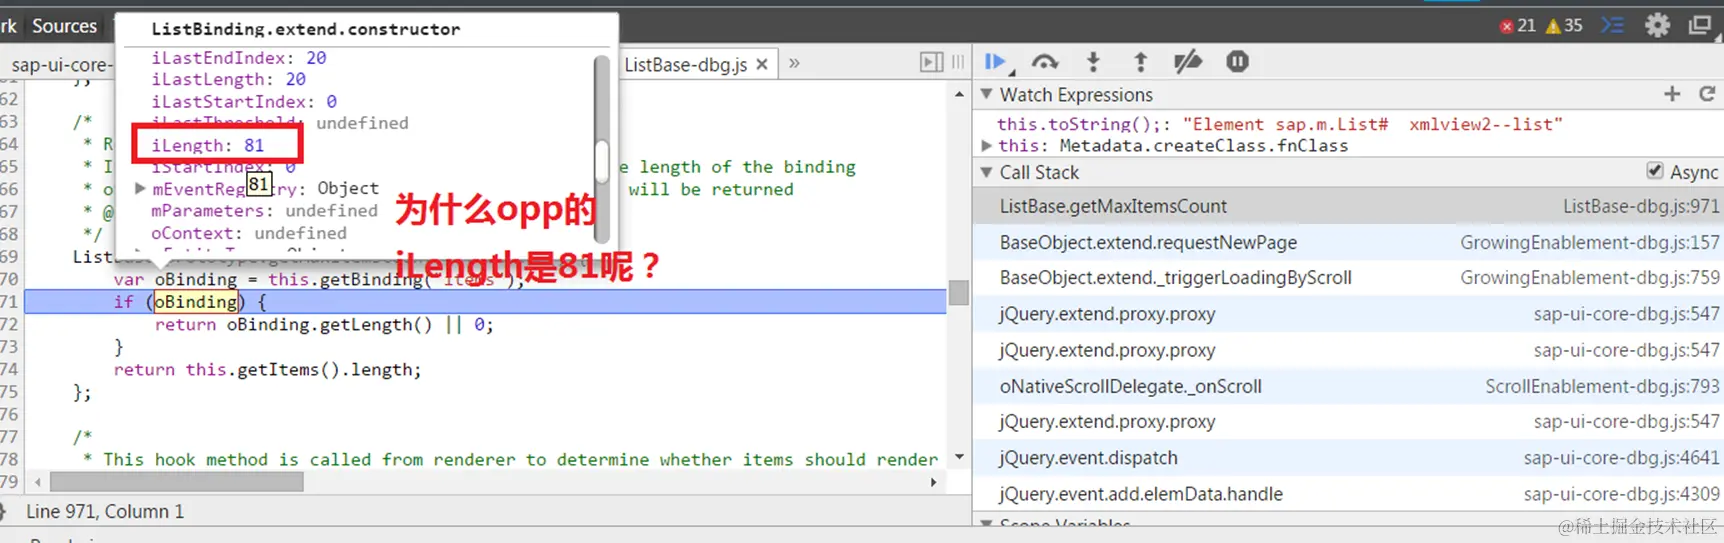Open GrowingEnablement-dbg.js:157 source link
Viewport: 1724px width, 543px height.
tap(1589, 243)
